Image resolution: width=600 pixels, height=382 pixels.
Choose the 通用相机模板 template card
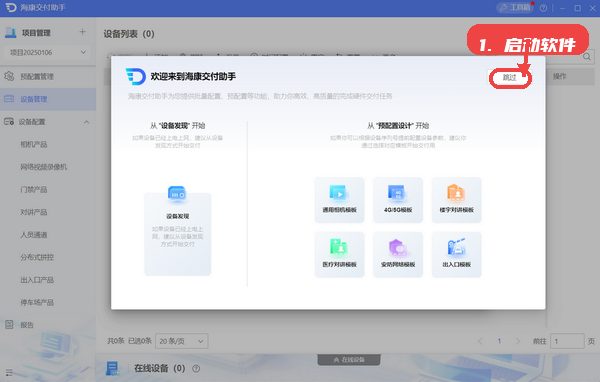pos(339,200)
